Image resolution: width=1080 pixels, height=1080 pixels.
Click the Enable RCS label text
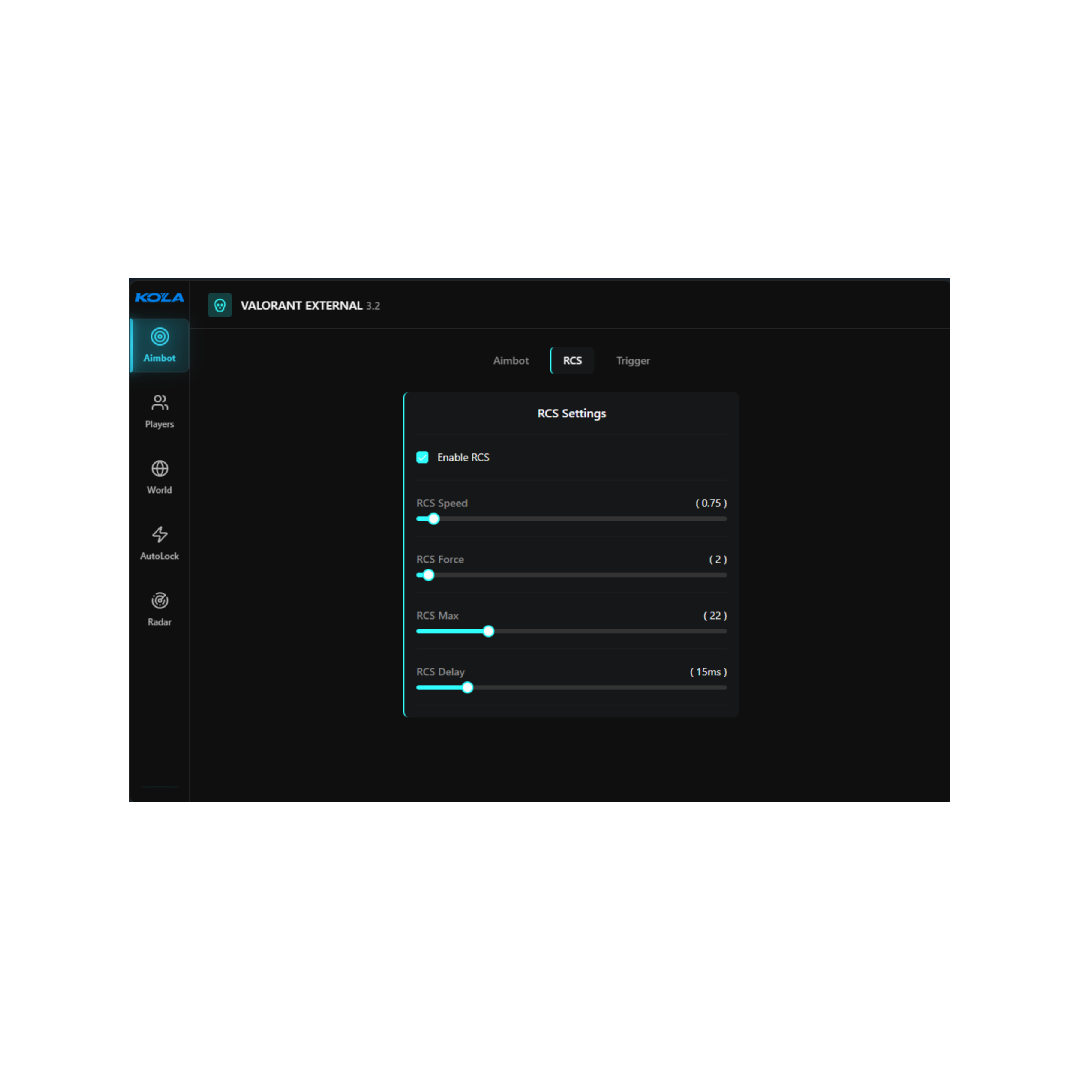463,457
